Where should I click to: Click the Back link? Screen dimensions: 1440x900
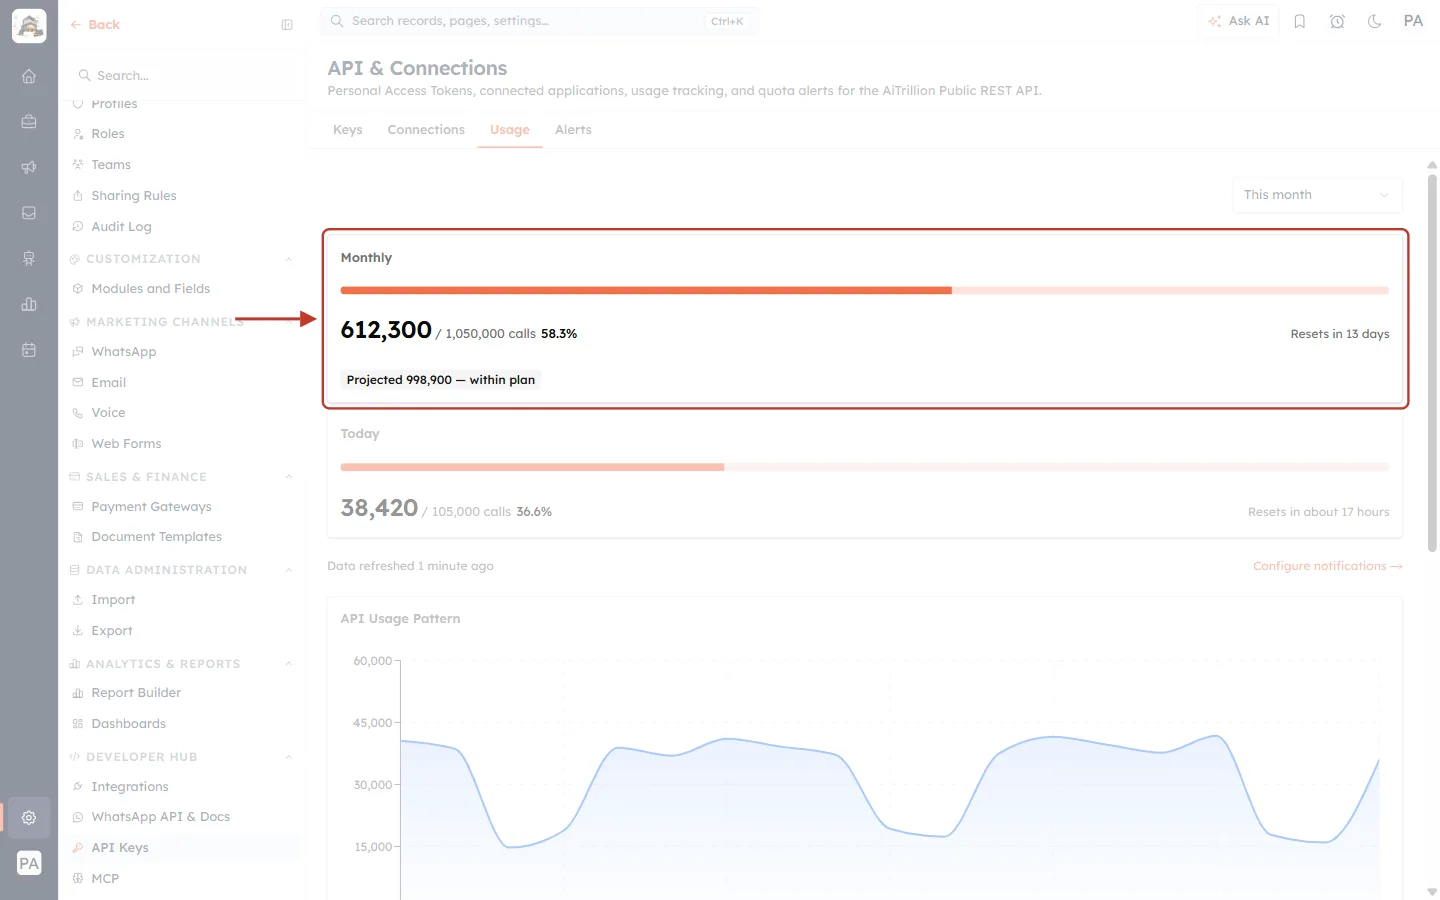pos(95,25)
